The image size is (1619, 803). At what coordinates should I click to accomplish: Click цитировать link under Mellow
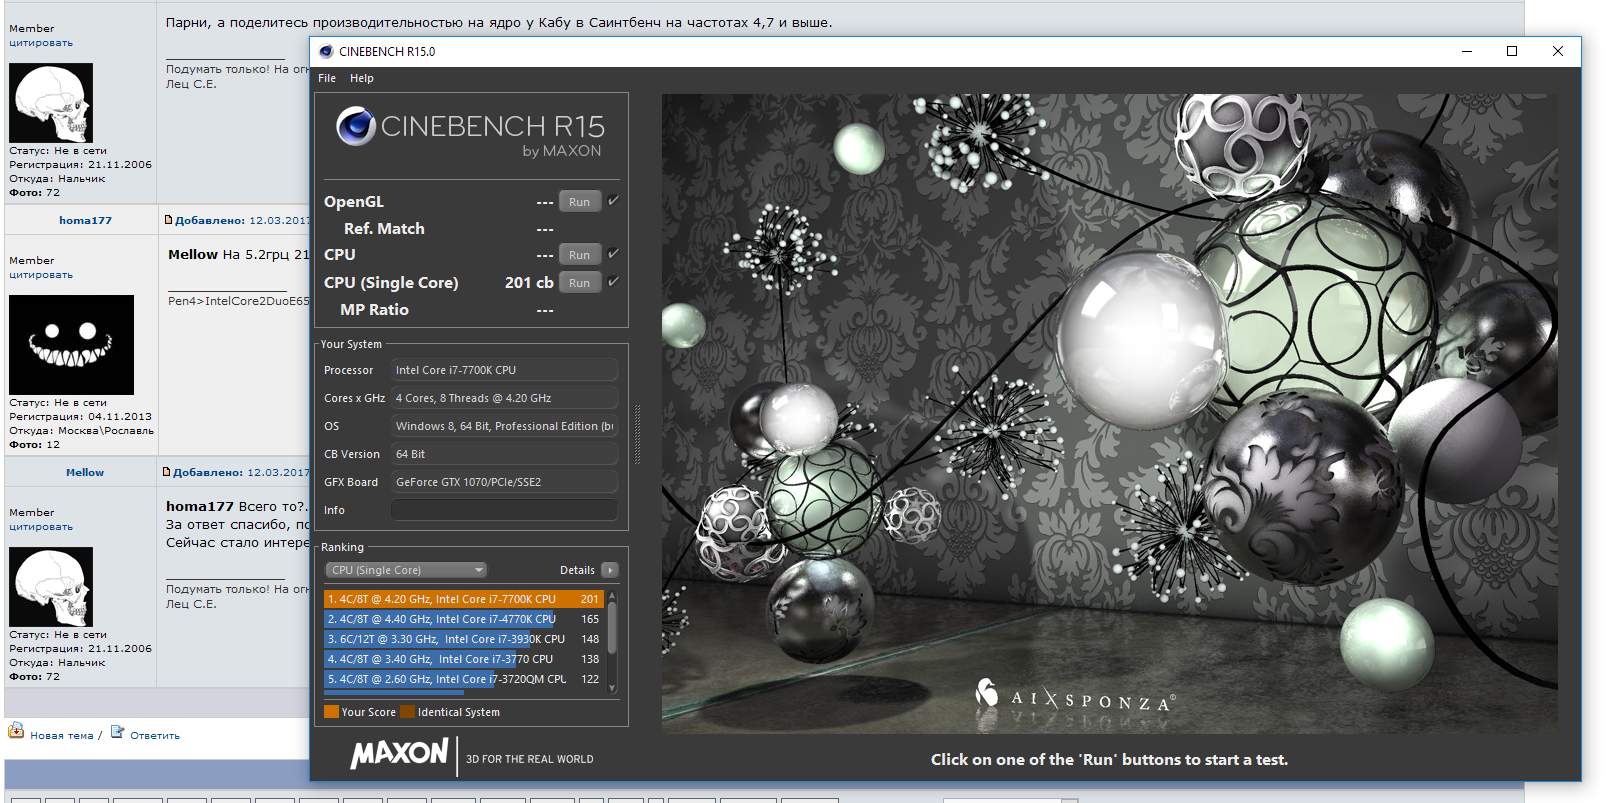41,527
